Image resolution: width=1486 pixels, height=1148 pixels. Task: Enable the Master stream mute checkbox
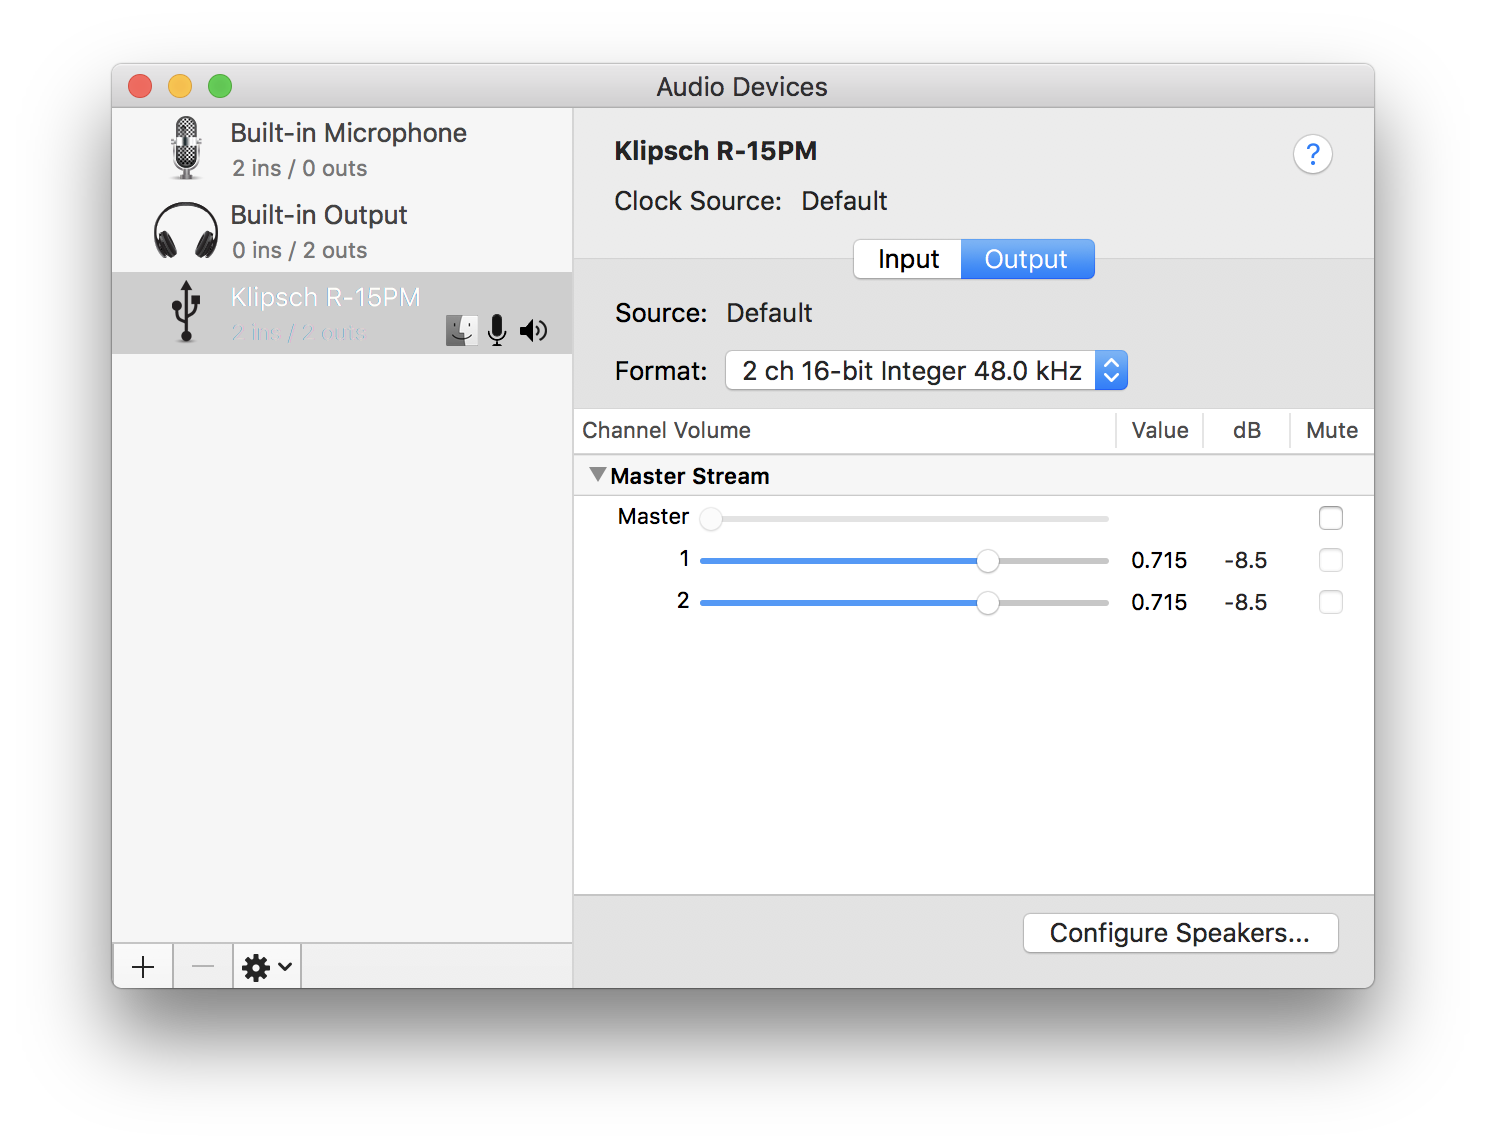tap(1331, 518)
